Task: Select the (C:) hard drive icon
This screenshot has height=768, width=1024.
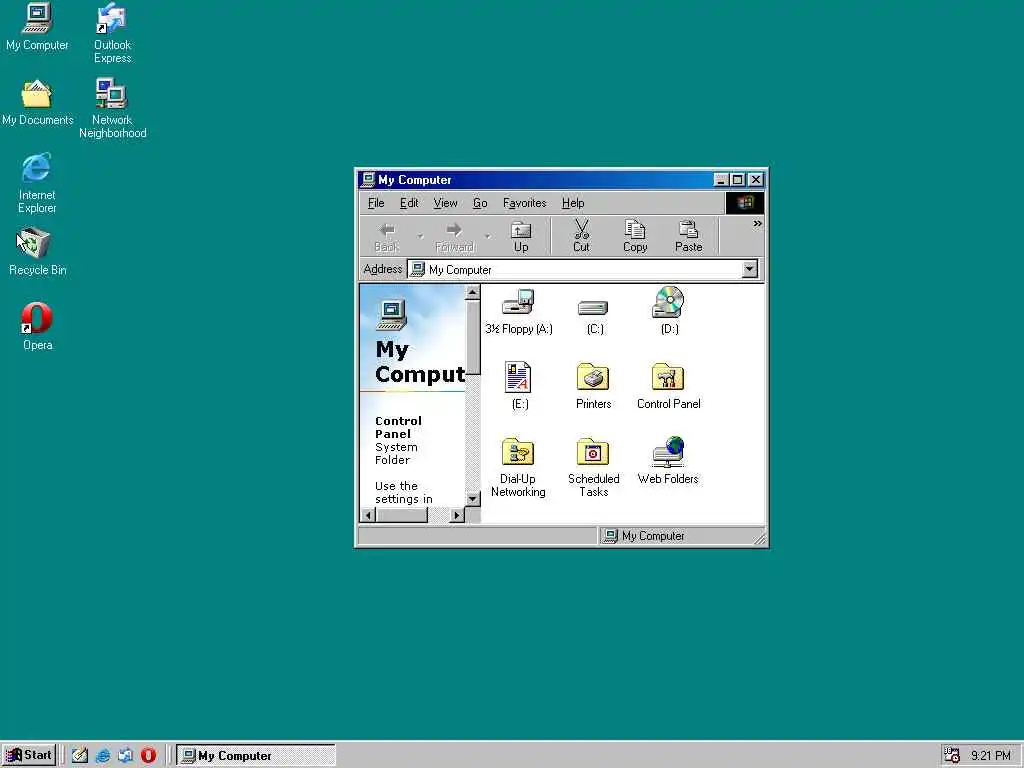Action: (594, 317)
